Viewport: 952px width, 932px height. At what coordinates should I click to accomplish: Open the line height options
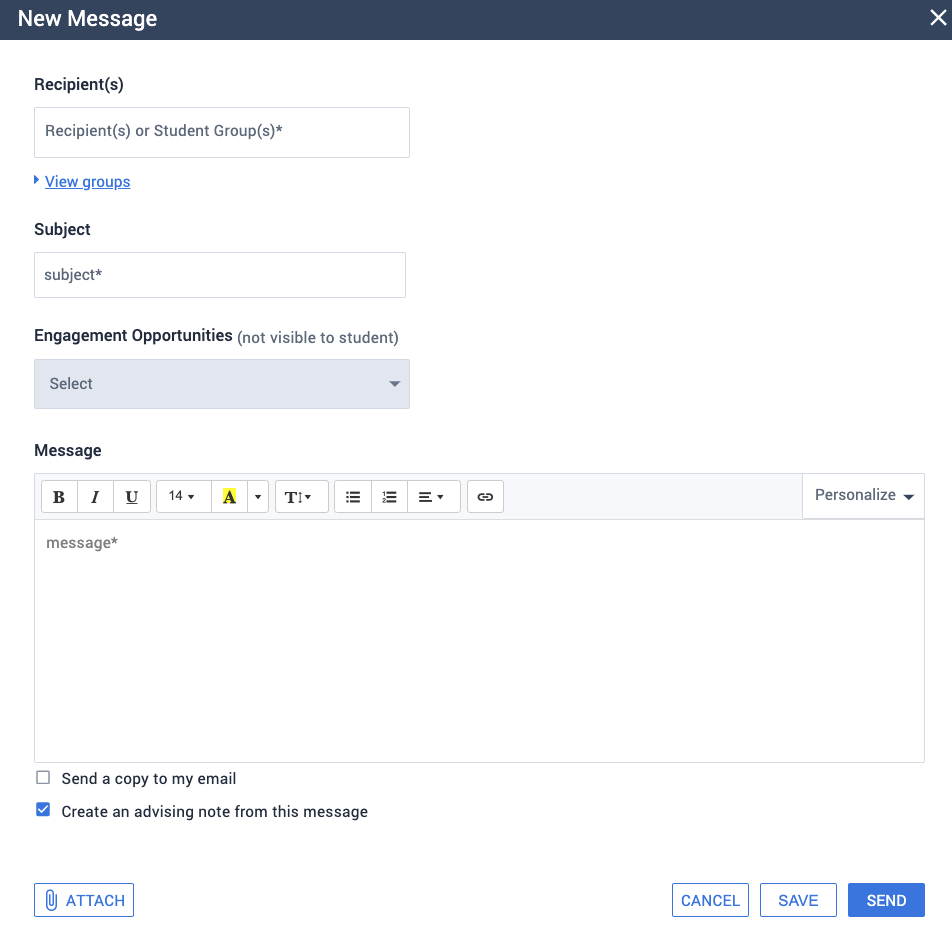point(302,497)
